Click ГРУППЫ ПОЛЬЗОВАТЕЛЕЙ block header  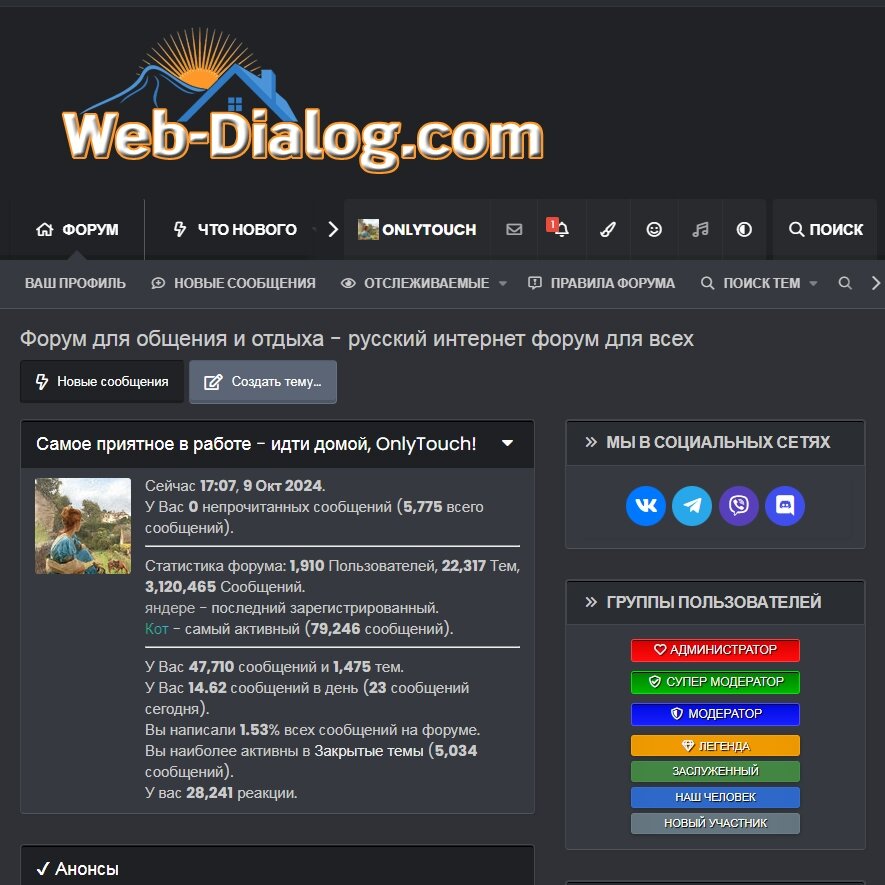click(713, 602)
